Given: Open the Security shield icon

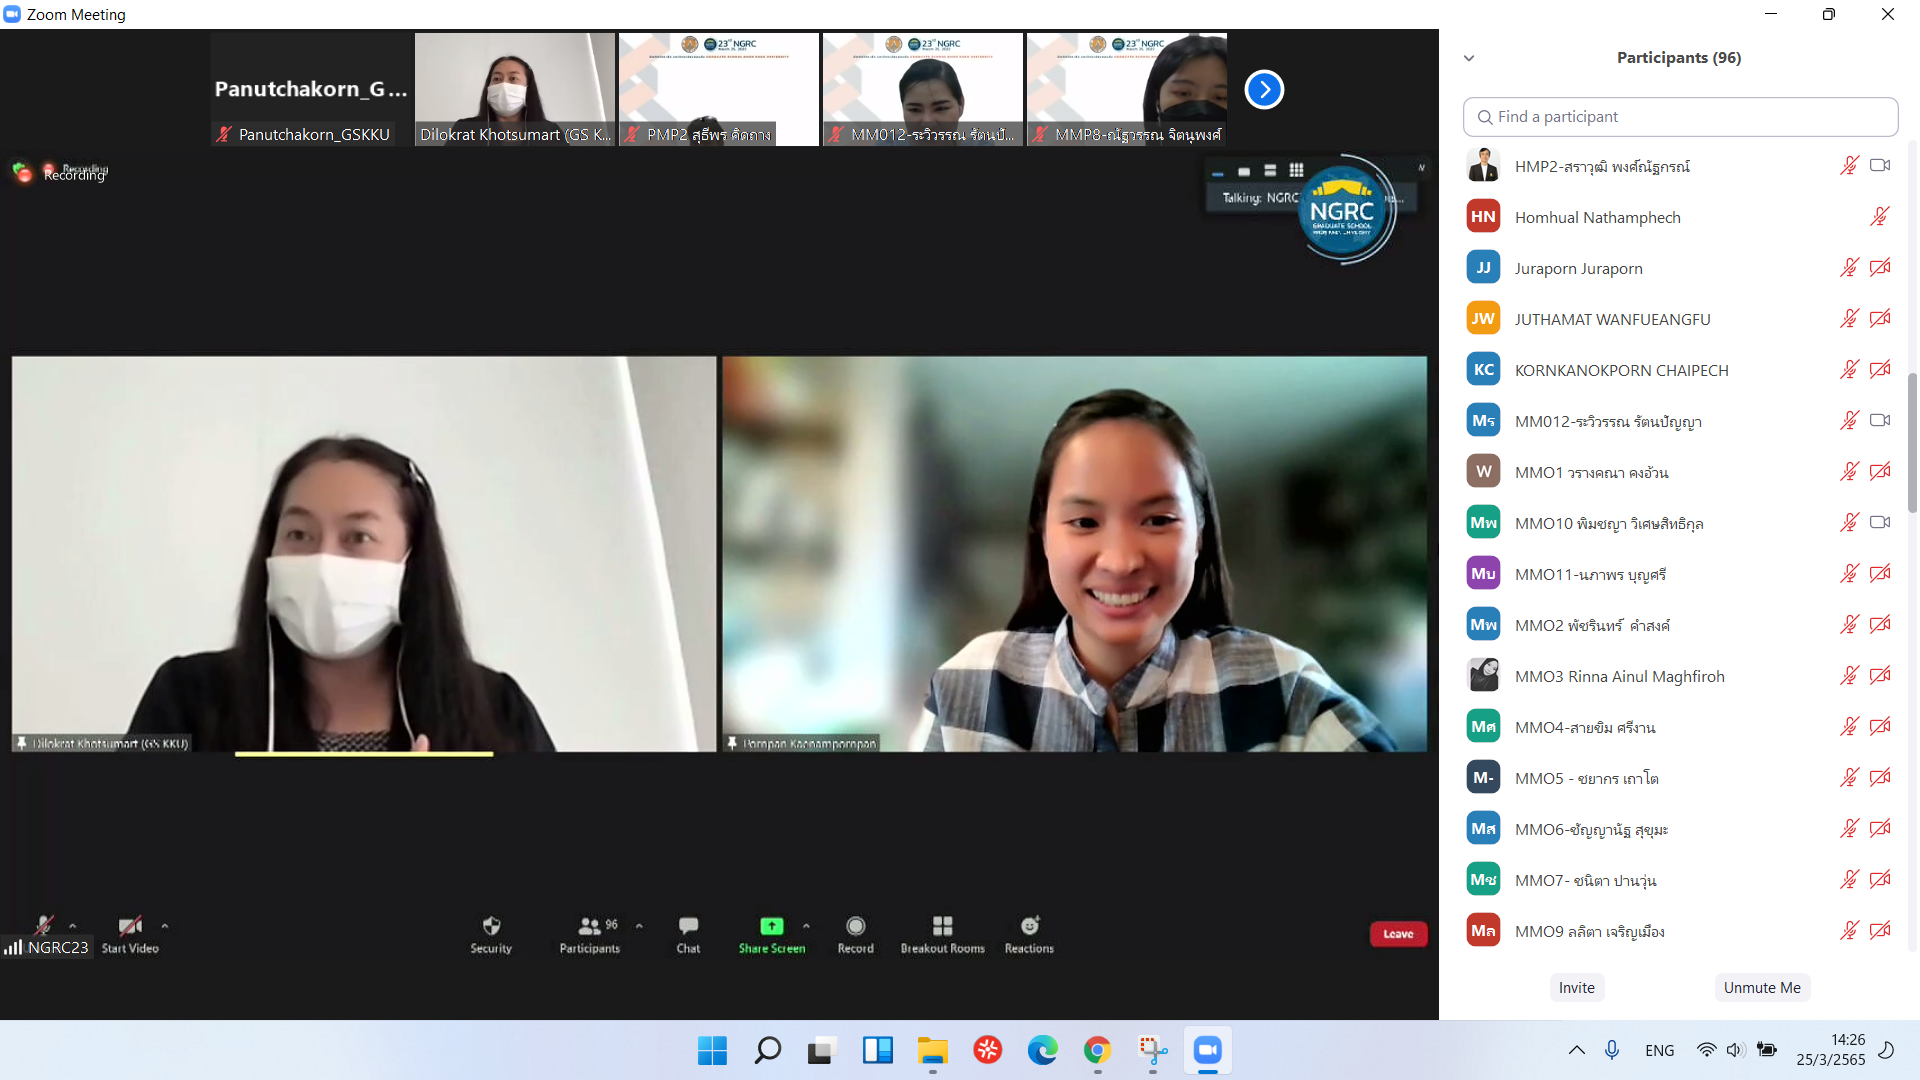Looking at the screenshot, I should coord(491,926).
